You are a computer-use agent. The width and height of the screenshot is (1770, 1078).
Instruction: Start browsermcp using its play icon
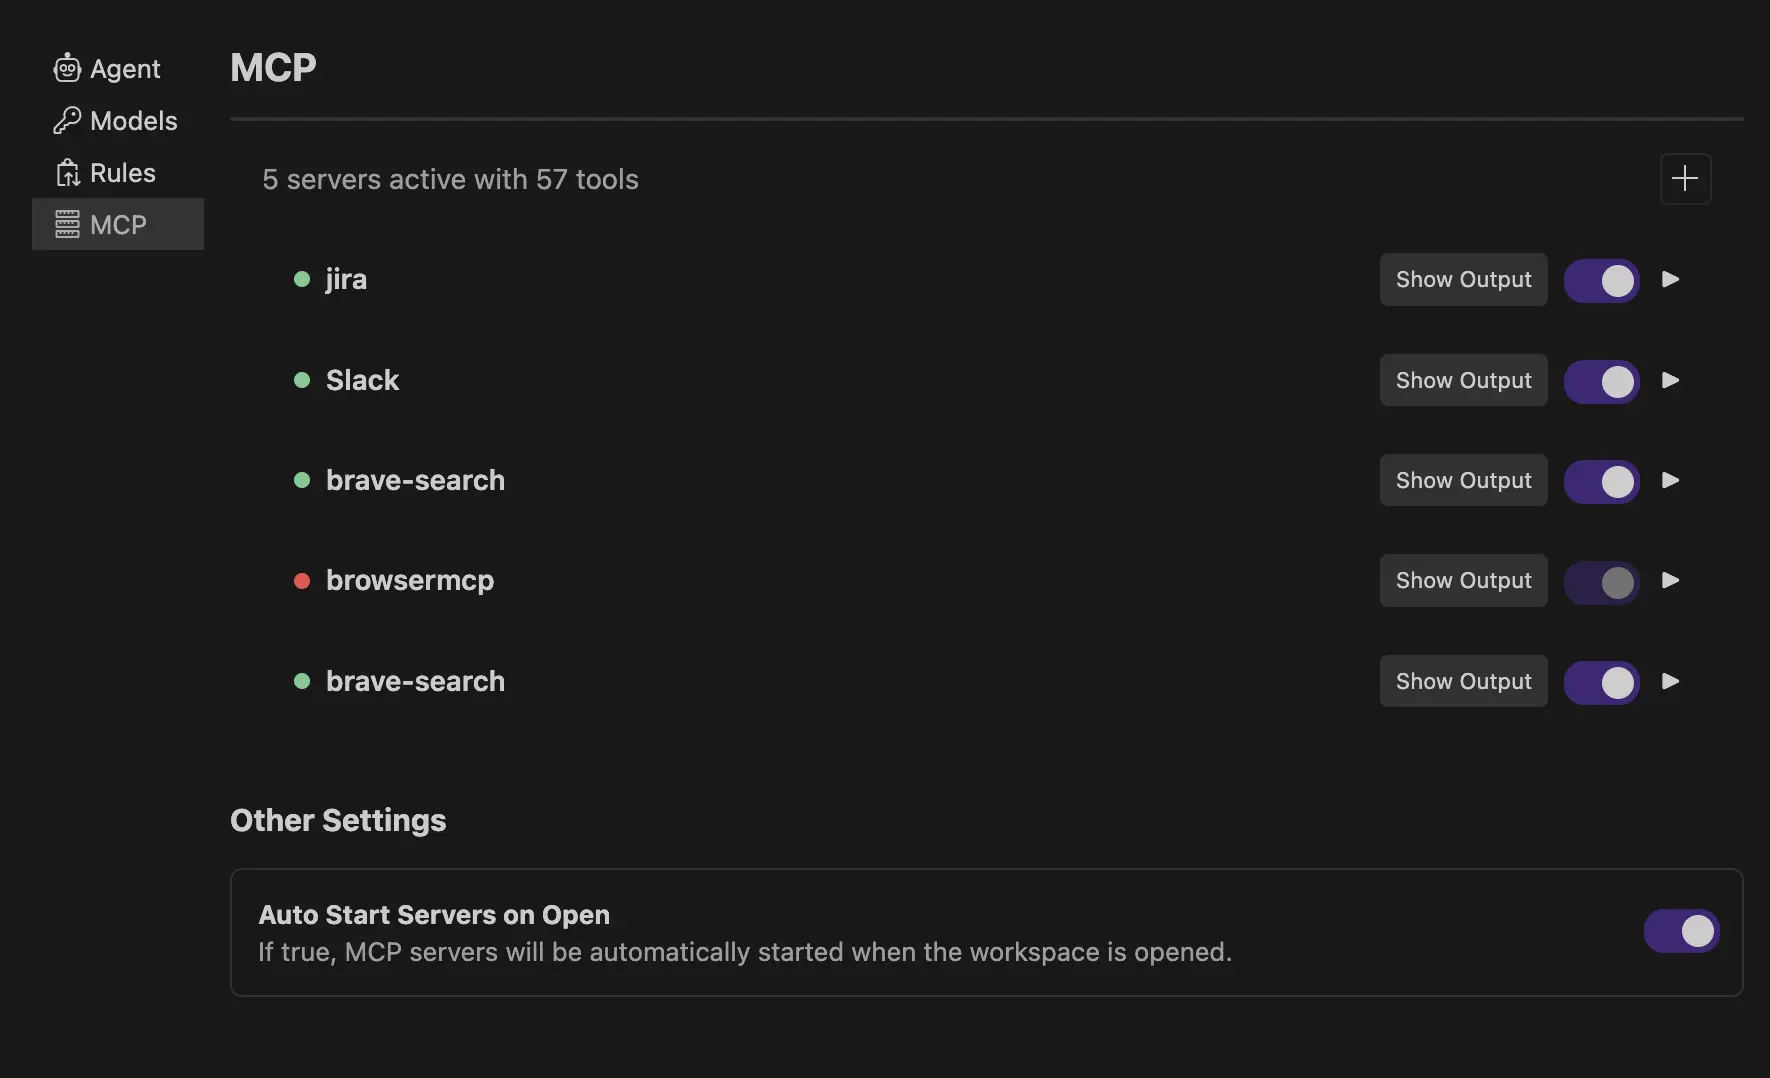tap(1670, 581)
